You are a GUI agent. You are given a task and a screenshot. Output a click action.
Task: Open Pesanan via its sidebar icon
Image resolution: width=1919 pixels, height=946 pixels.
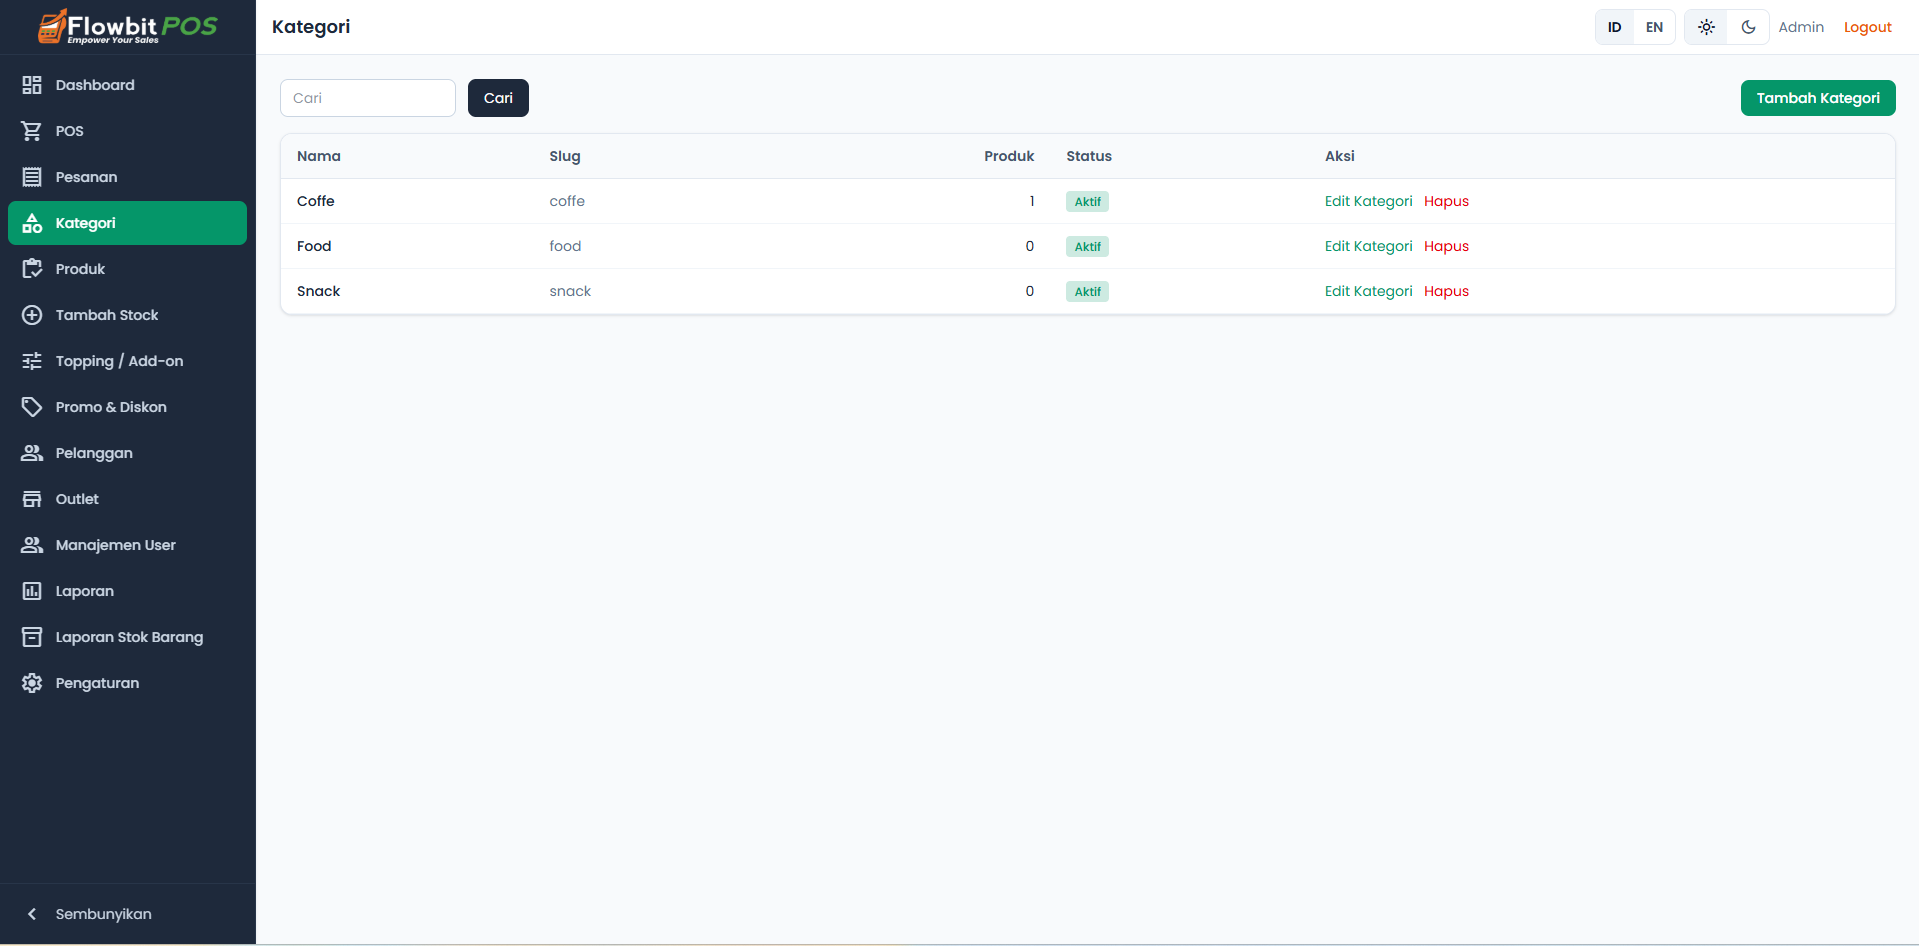tap(31, 176)
